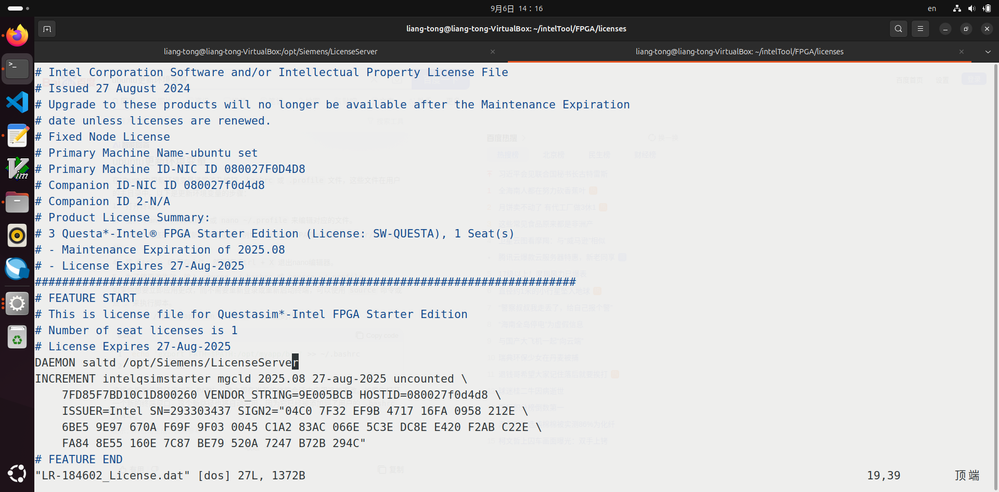The width and height of the screenshot is (999, 492).
Task: Click the 'Companion ID 2-N/A' line
Action: [102, 201]
